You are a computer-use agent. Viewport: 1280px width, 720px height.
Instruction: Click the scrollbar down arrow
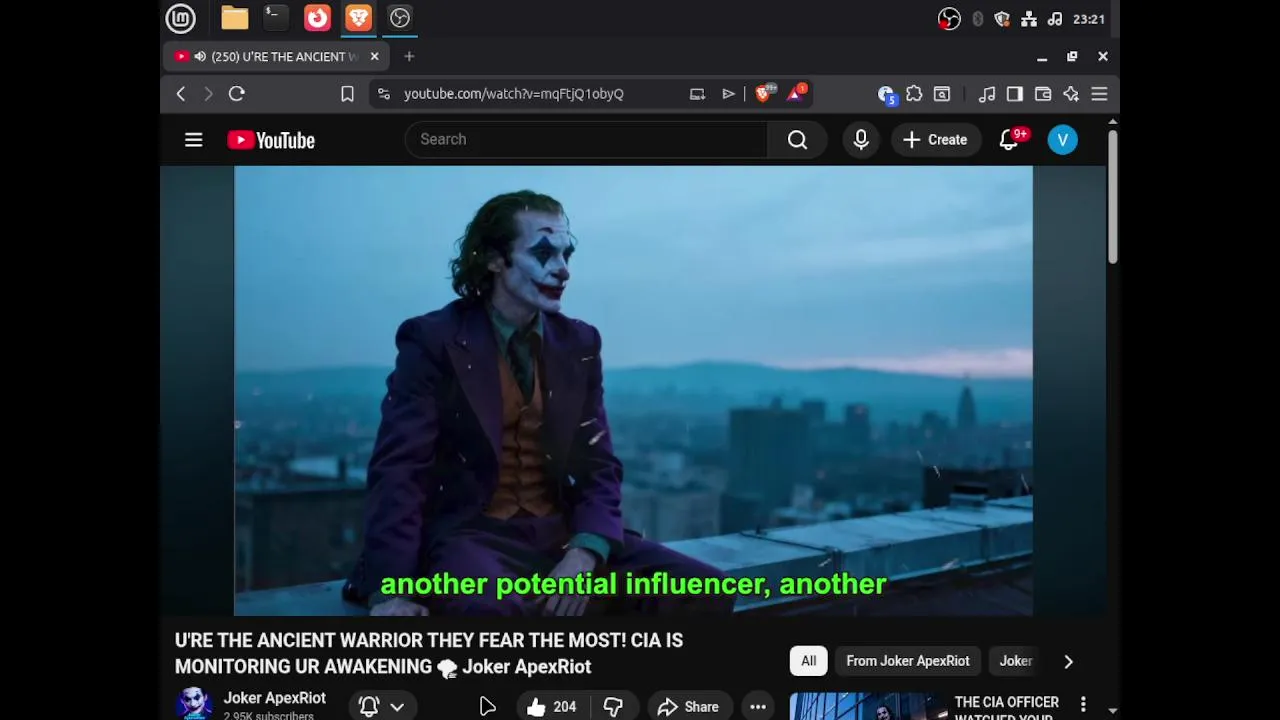[1112, 711]
